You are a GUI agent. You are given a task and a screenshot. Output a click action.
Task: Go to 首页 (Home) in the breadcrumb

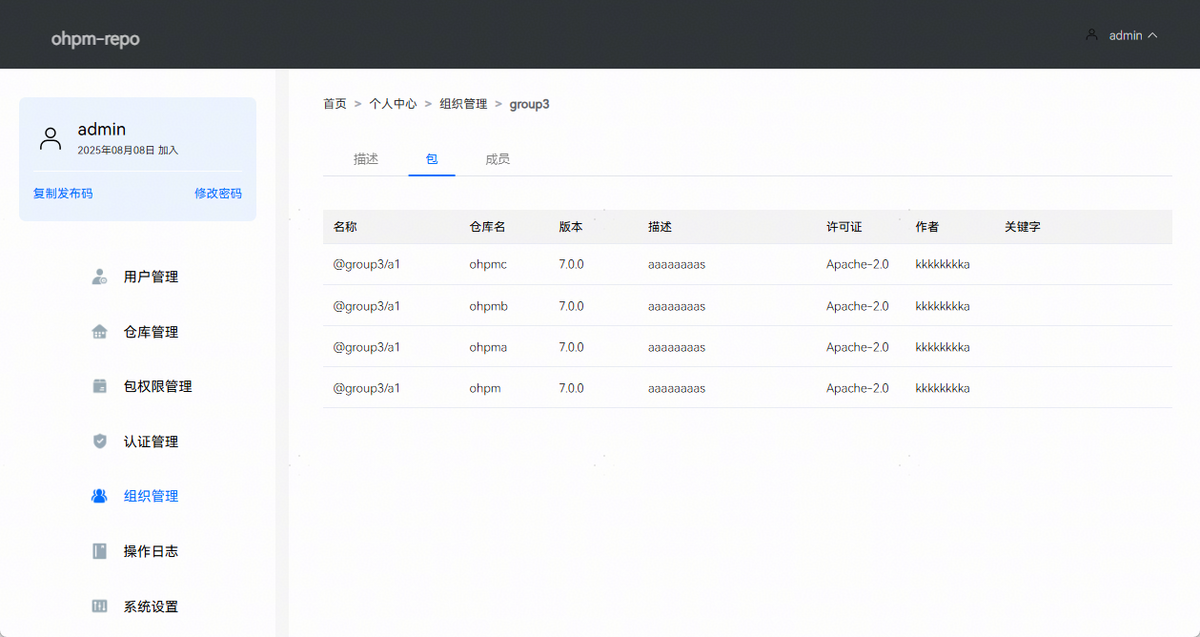pyautogui.click(x=335, y=104)
